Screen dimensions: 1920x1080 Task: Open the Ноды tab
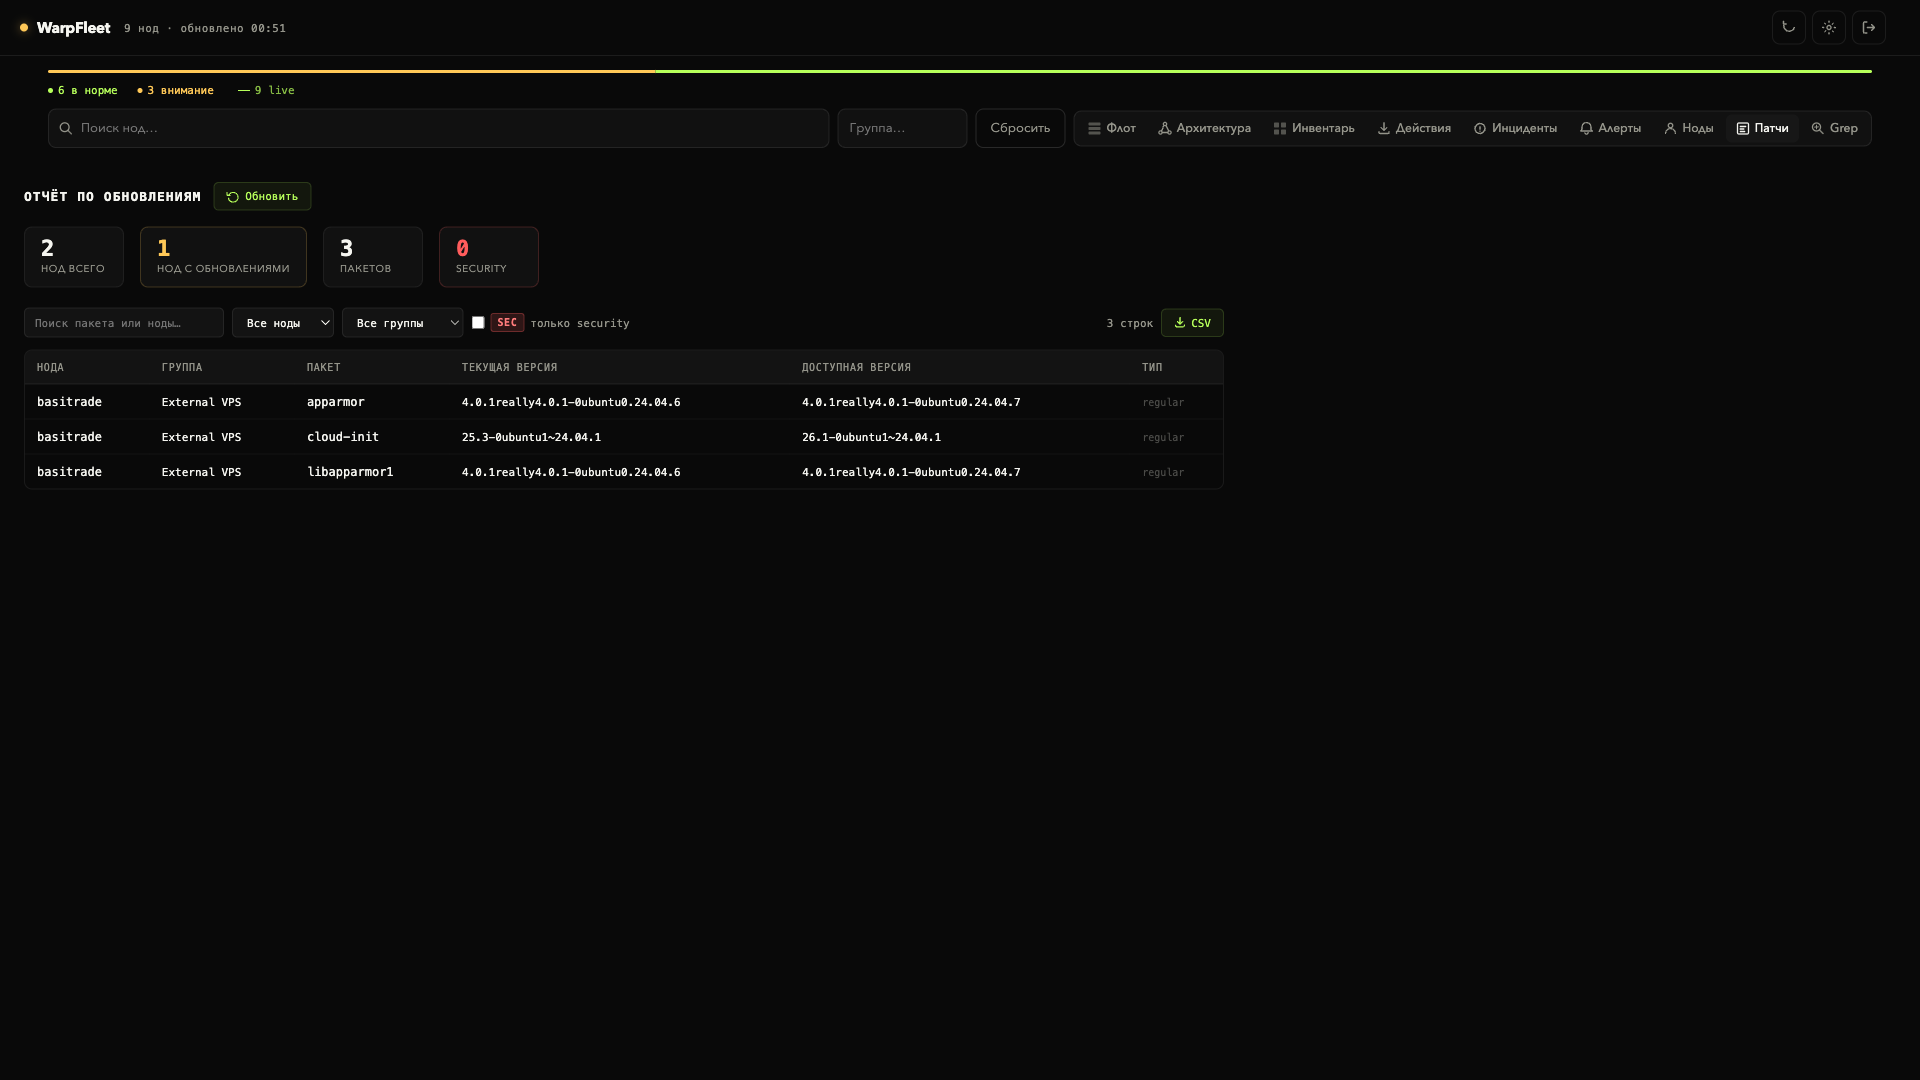1688,128
